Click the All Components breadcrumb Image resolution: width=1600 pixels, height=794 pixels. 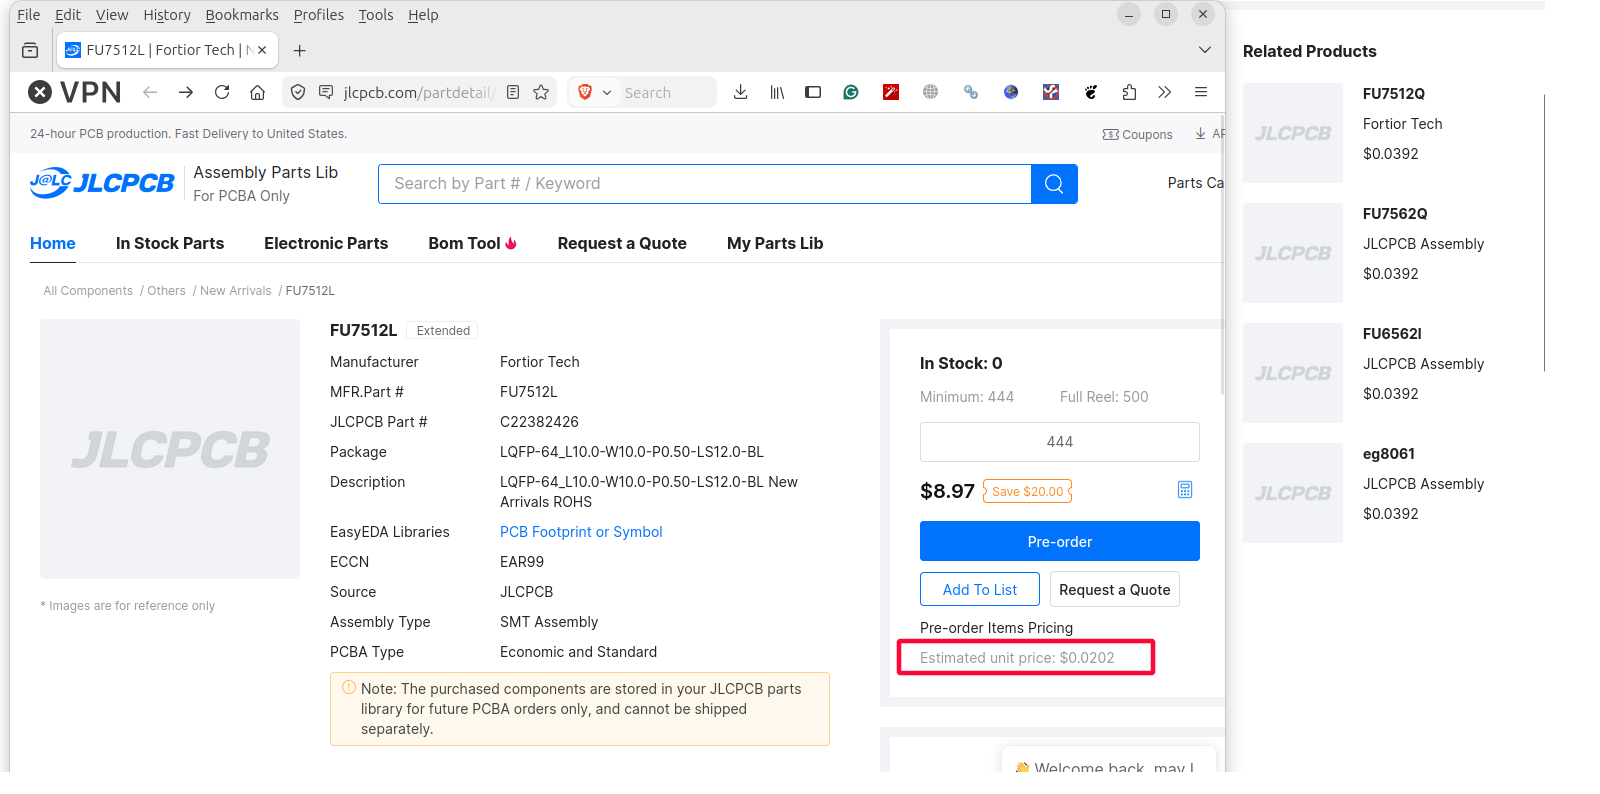(88, 291)
